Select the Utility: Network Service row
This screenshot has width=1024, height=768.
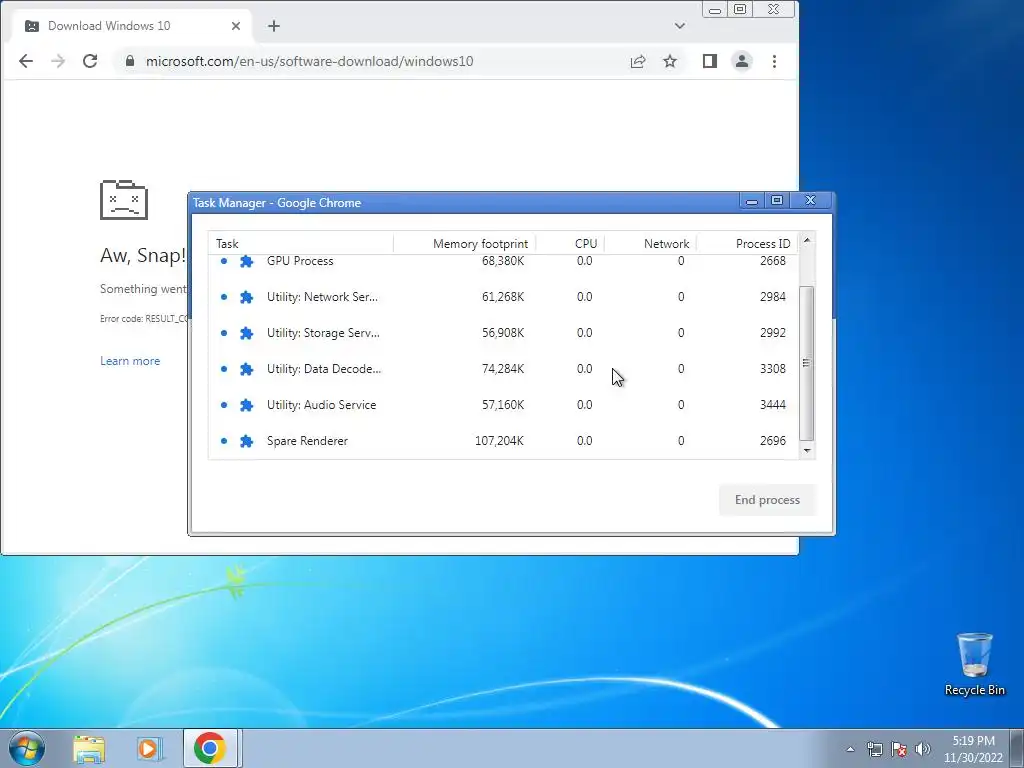504,297
